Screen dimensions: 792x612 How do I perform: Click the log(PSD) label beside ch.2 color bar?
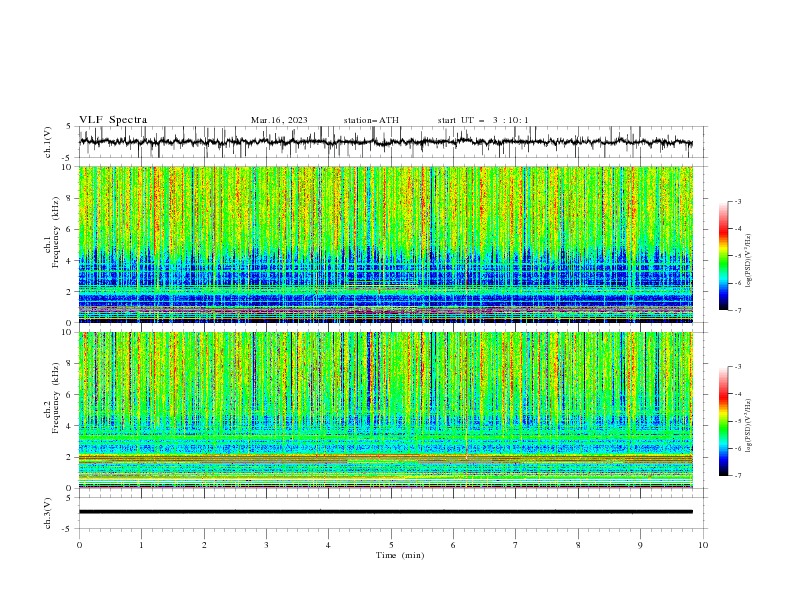click(x=748, y=425)
